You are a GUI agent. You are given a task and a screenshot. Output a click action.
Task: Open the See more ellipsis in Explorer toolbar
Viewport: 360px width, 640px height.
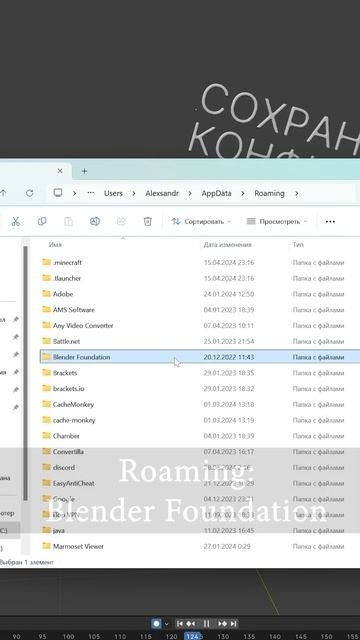point(330,221)
